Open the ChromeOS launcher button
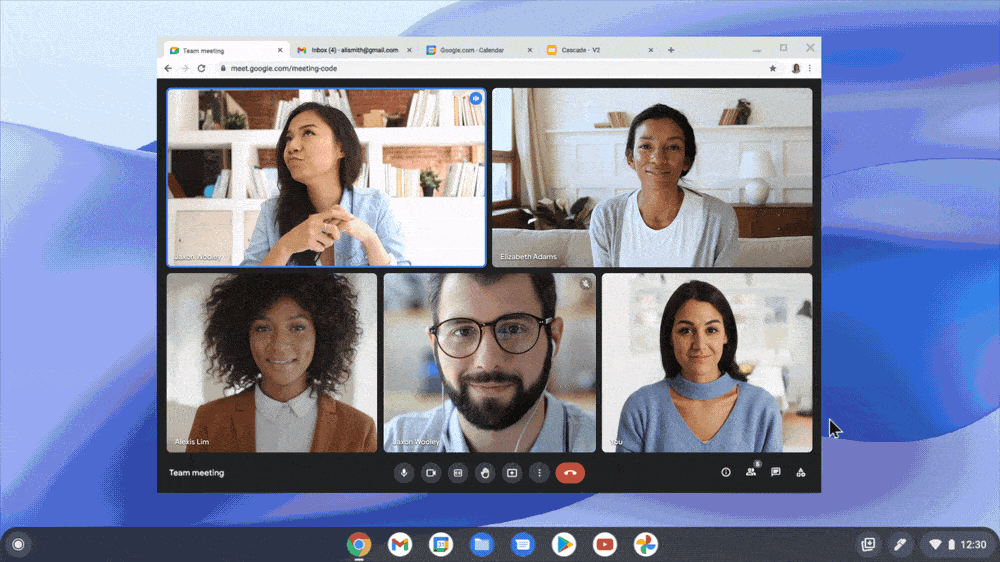This screenshot has width=1000, height=562. 18,544
